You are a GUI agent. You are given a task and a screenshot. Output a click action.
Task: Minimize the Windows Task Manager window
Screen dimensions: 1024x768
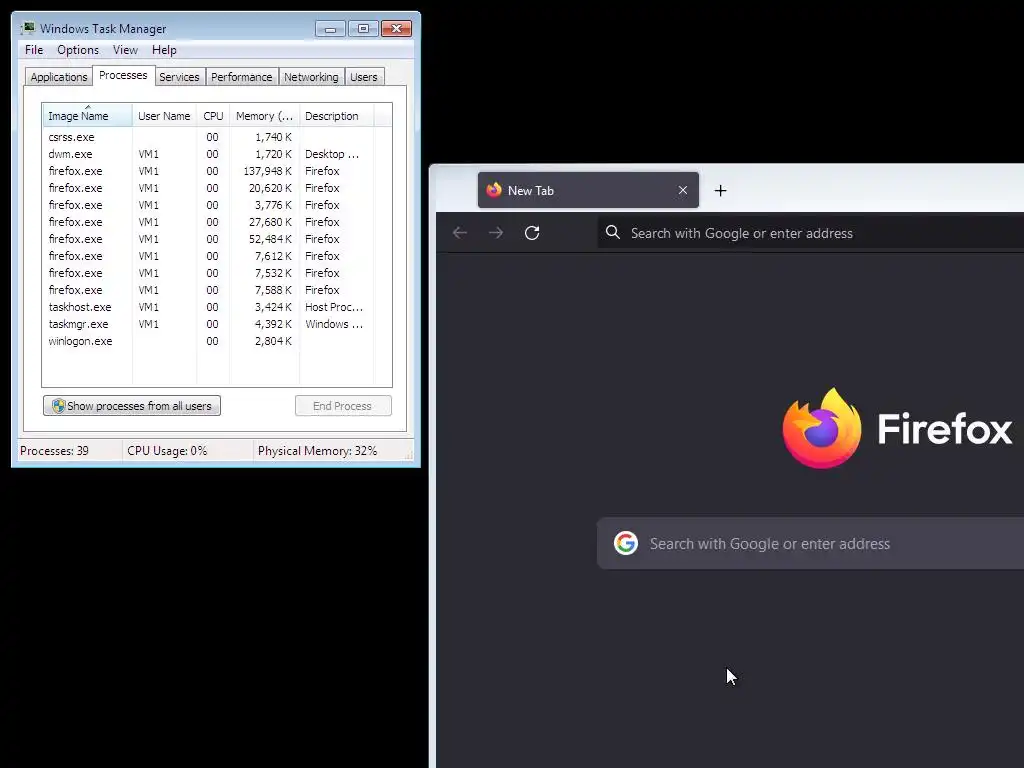[x=330, y=29]
